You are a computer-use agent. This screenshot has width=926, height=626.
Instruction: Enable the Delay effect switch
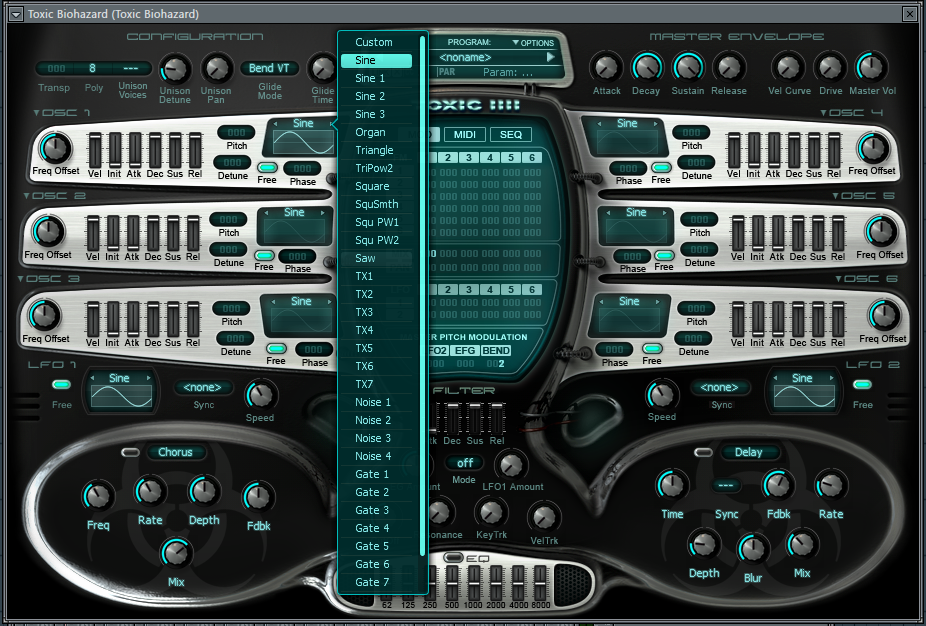point(703,452)
